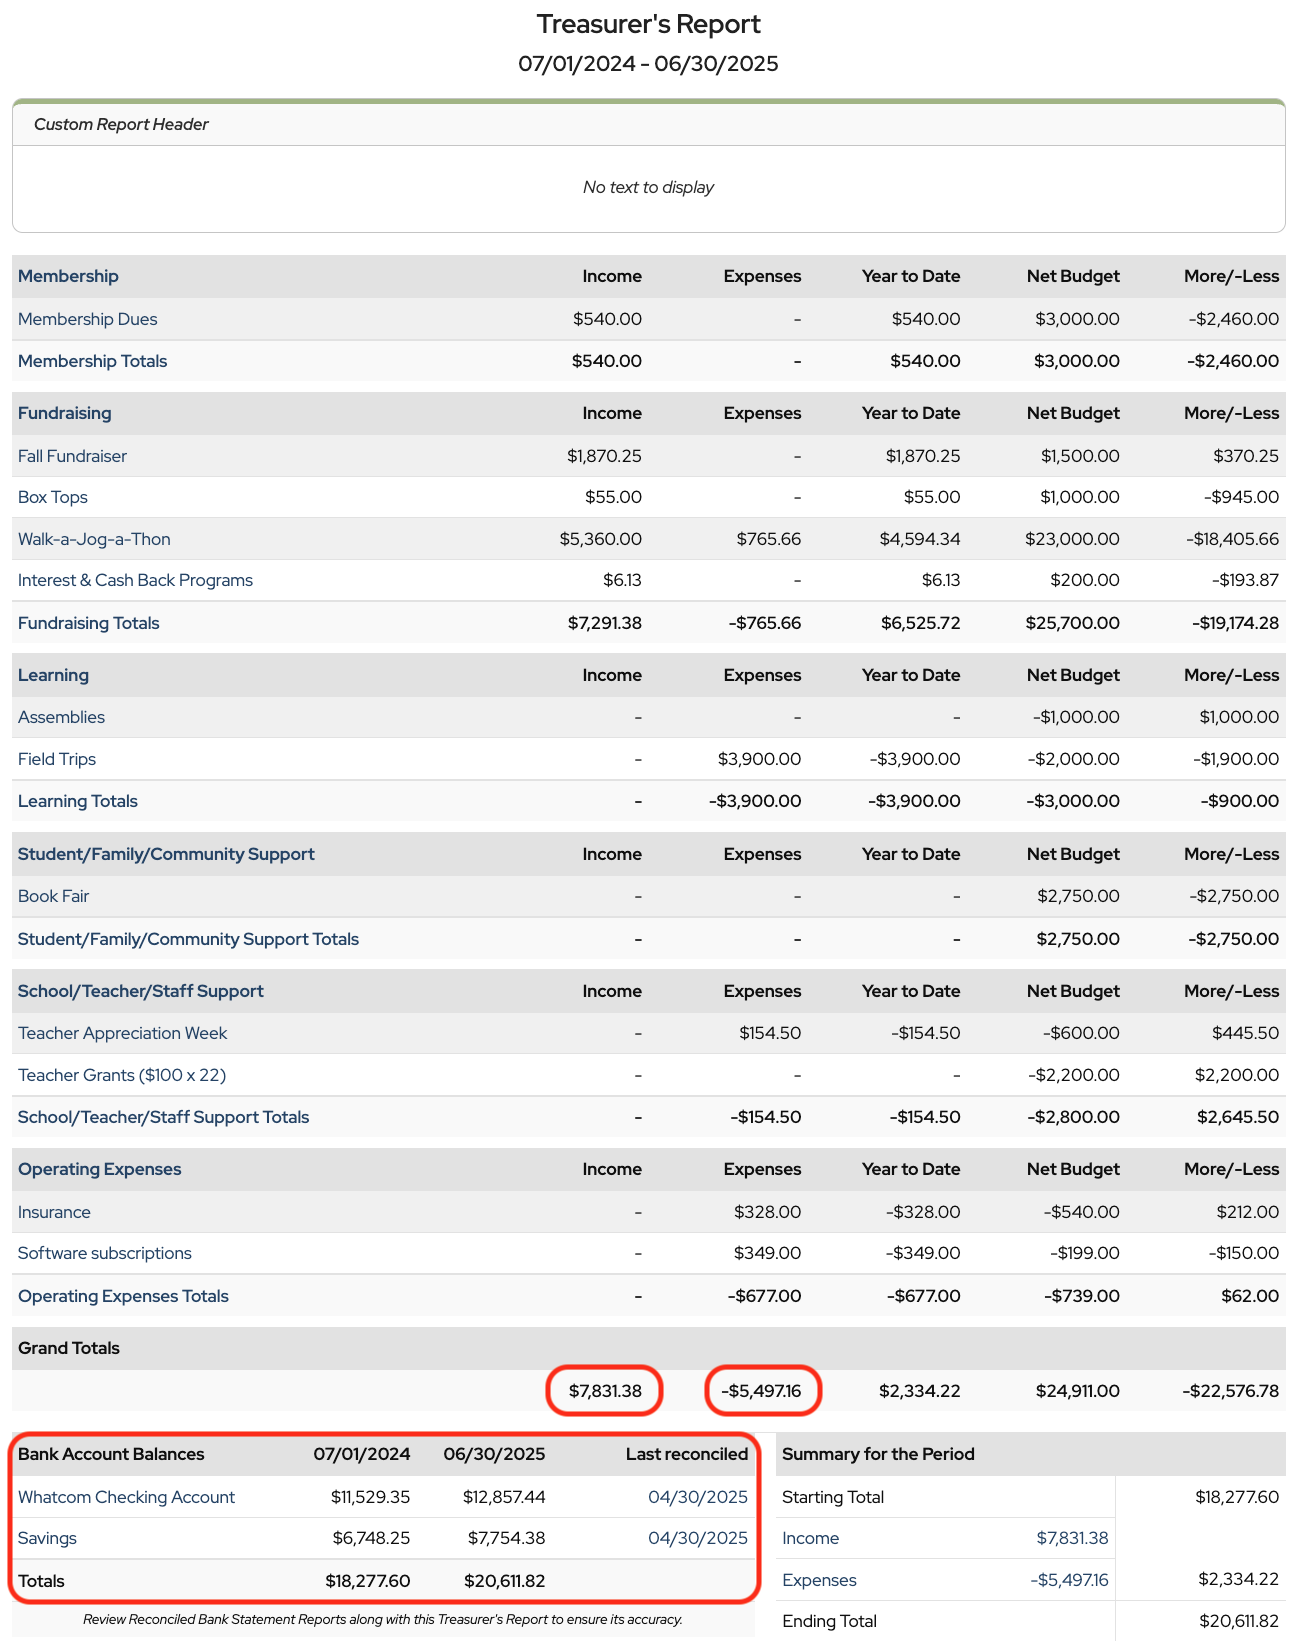Open Interest & Cash Back Programs

pos(135,580)
